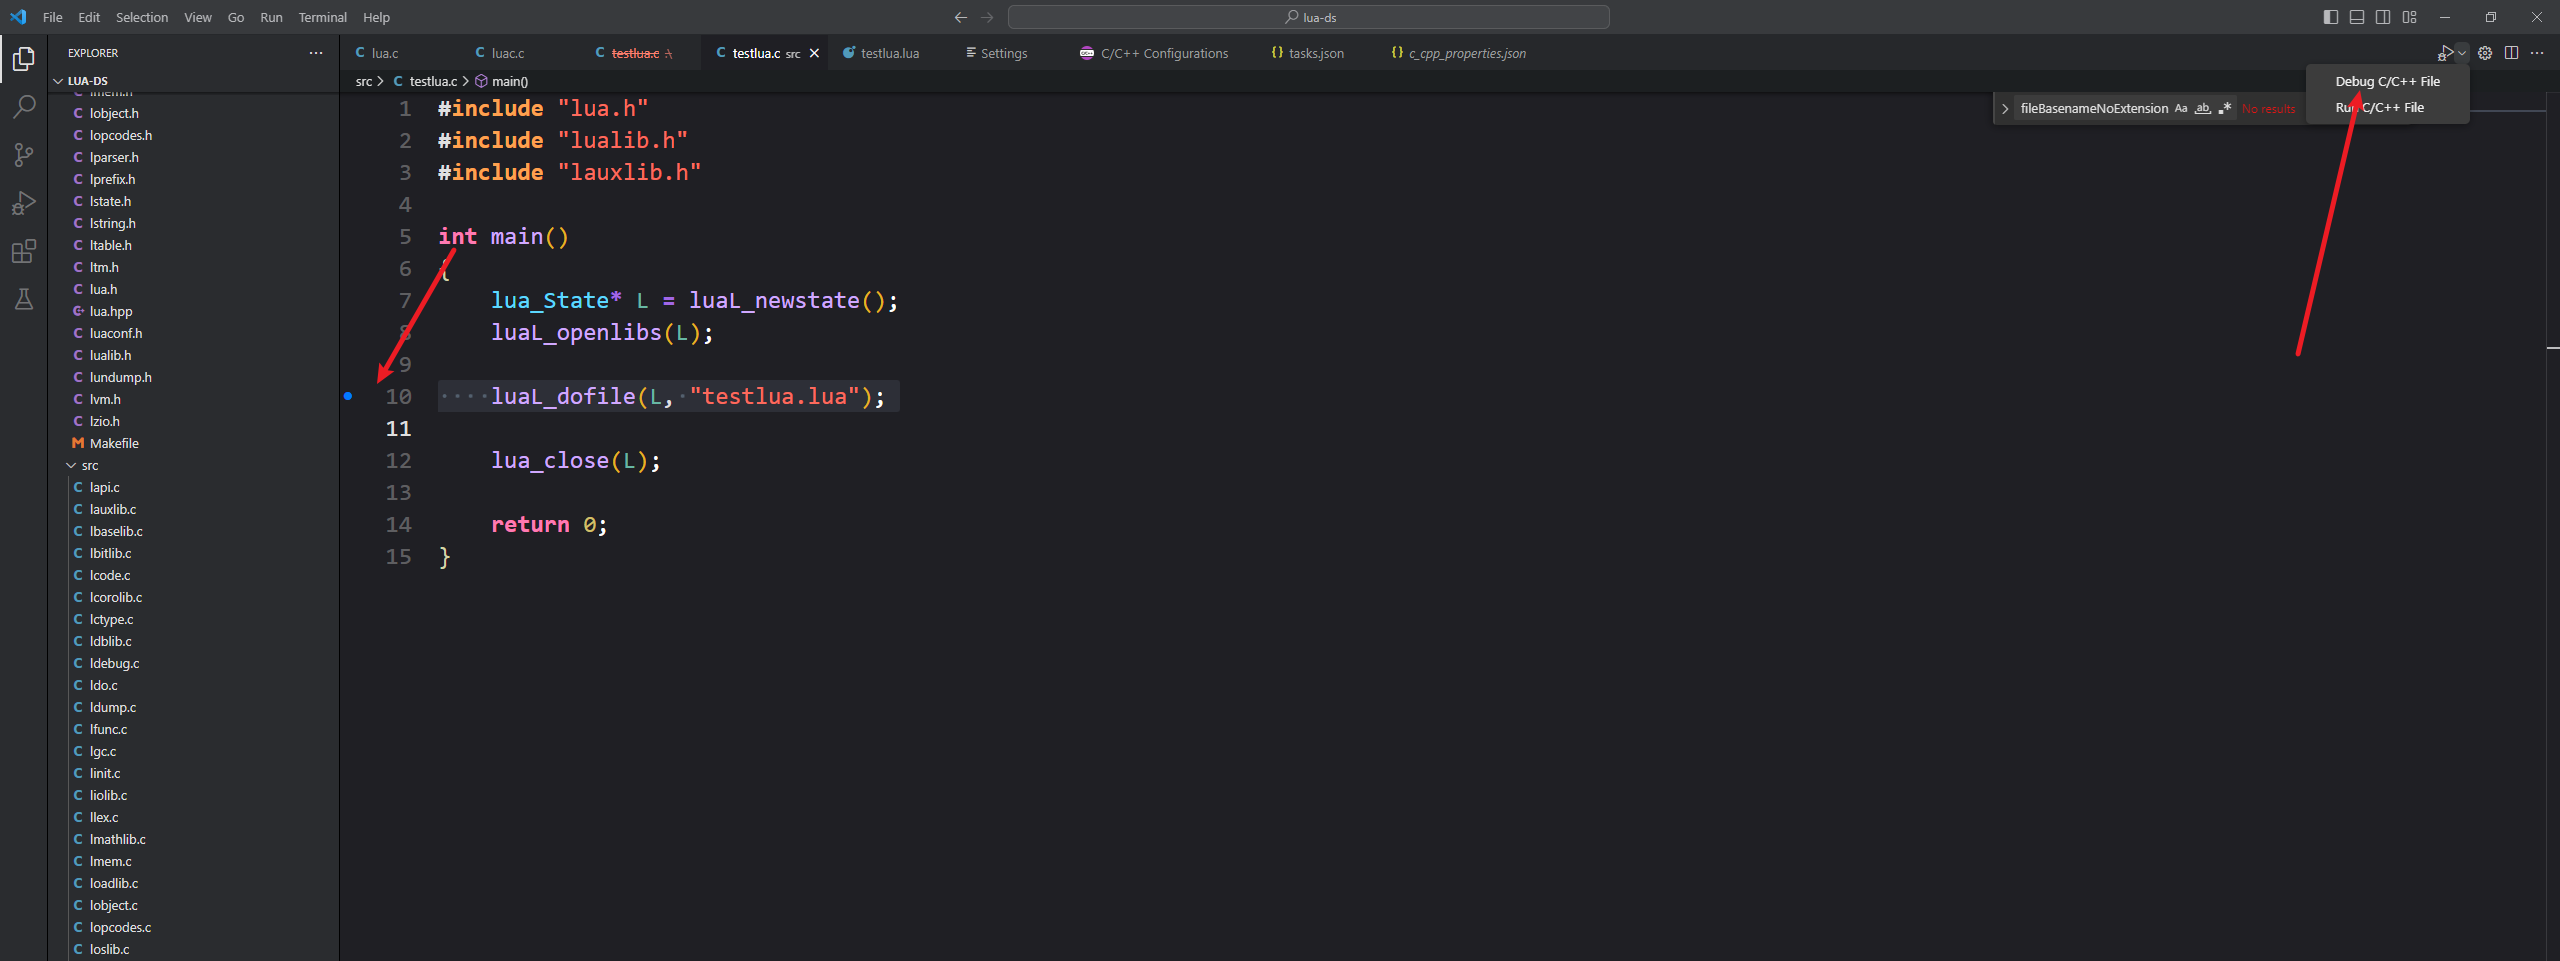The height and width of the screenshot is (961, 2560).
Task: Click the editor gear settings icon
Action: tap(2485, 53)
